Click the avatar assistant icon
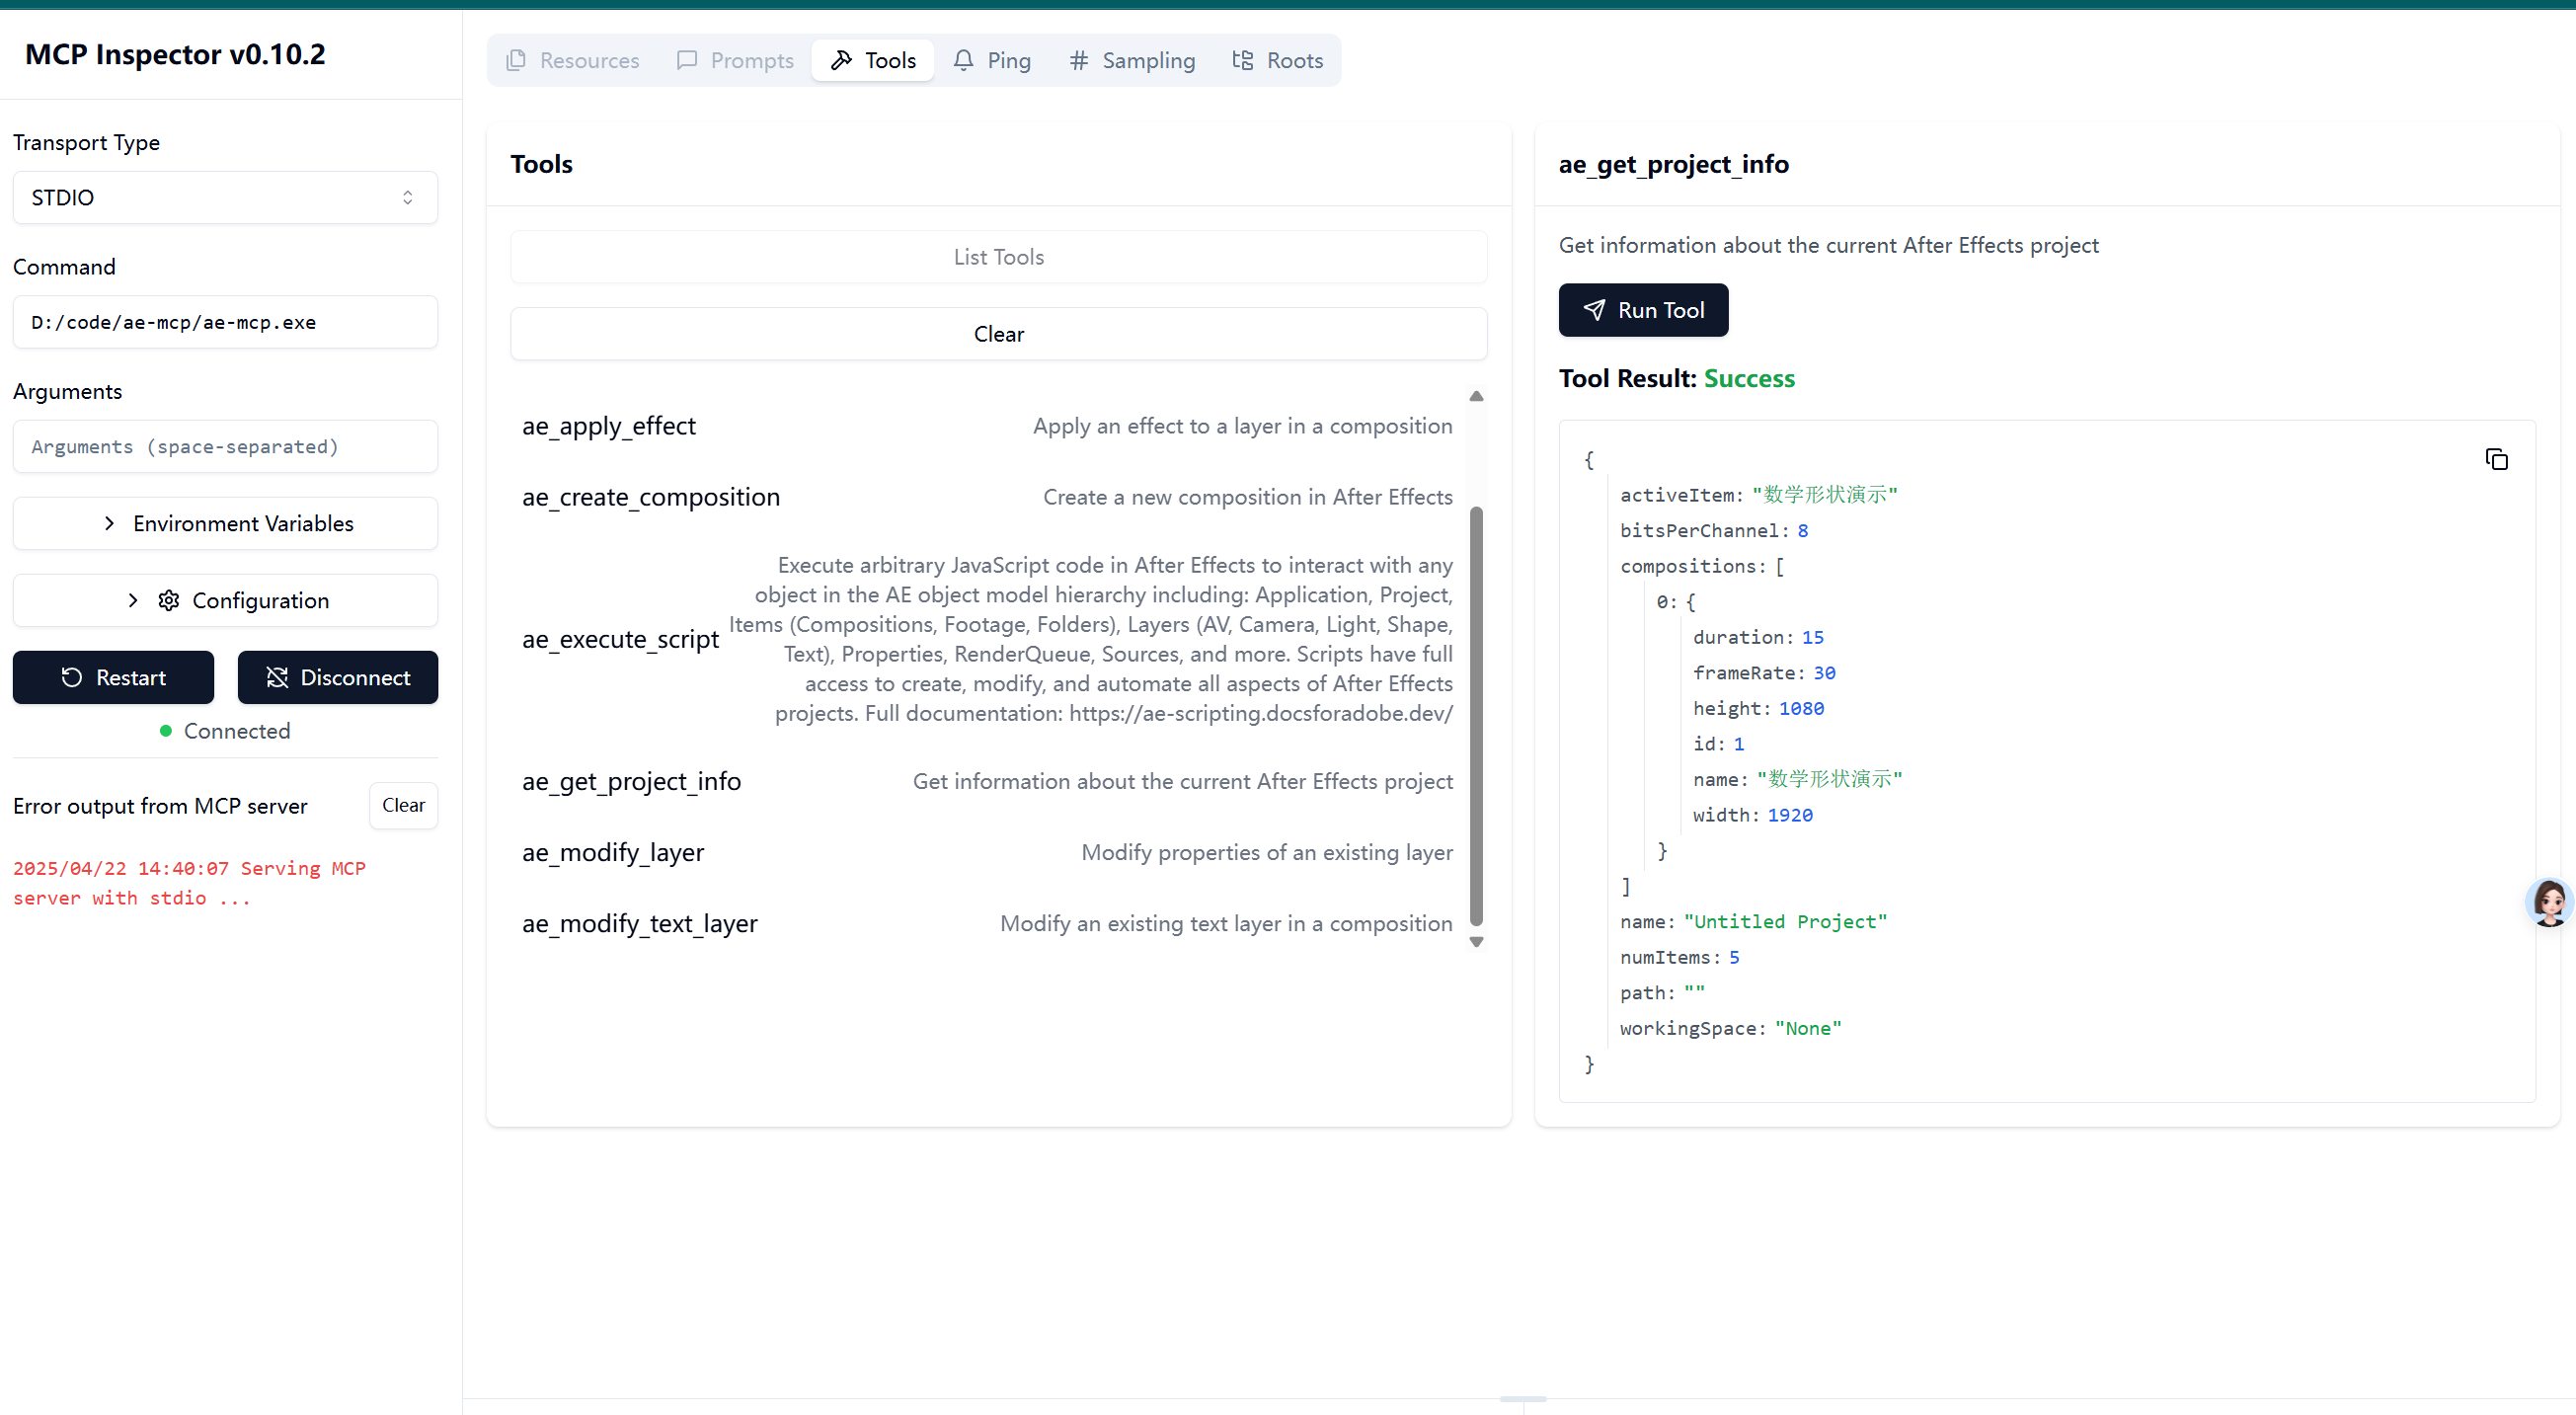 point(2548,902)
